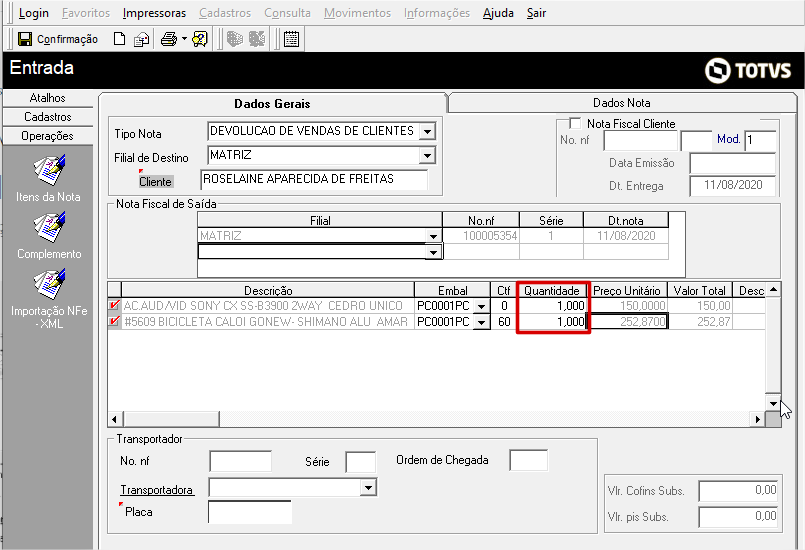Open the Tipo Nota dropdown

click(427, 131)
